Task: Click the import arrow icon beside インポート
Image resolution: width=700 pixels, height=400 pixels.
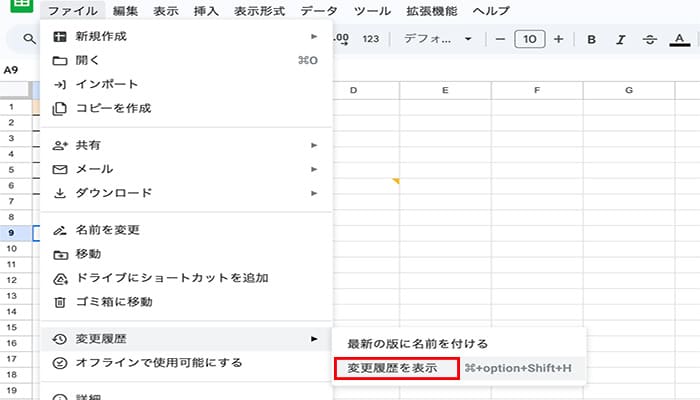Action: pos(60,84)
